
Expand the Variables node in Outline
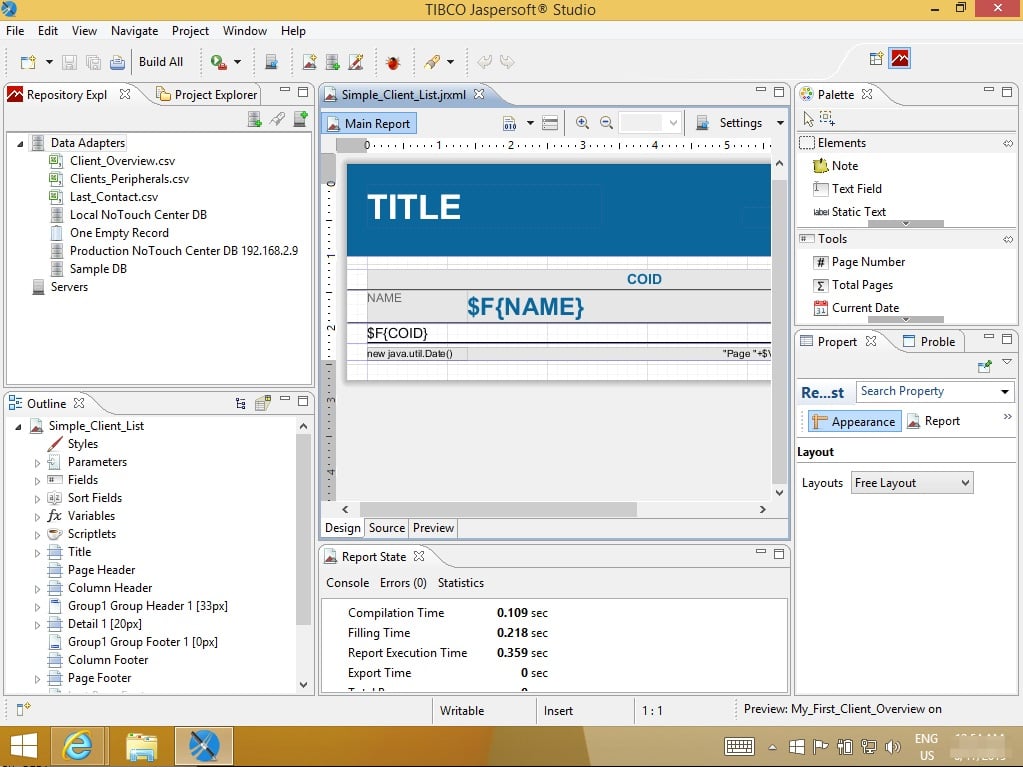coord(38,517)
